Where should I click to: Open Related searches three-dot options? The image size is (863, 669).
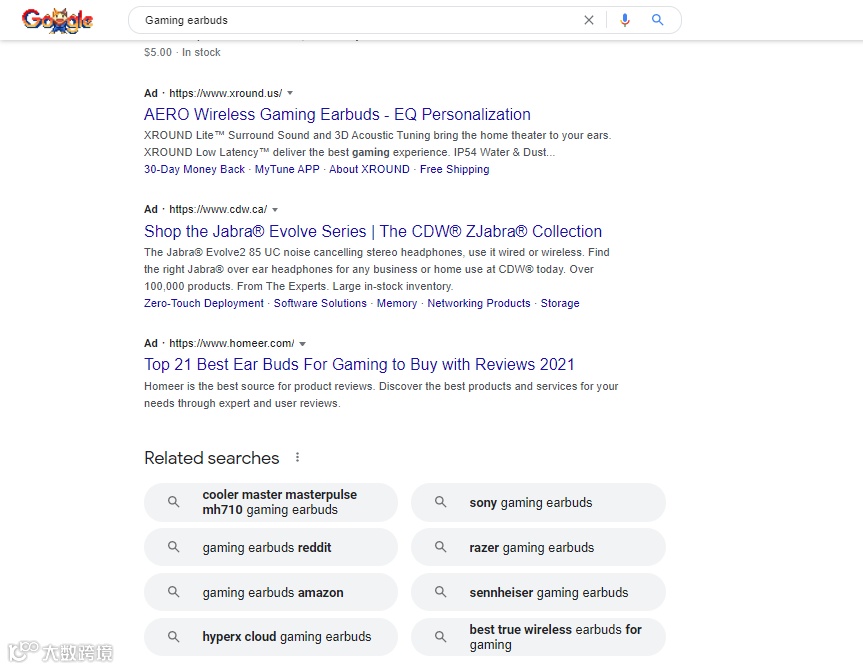pyautogui.click(x=297, y=458)
